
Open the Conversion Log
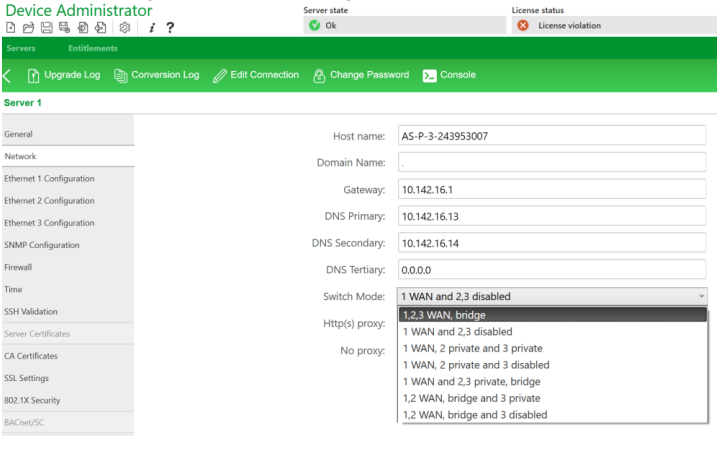[x=156, y=75]
